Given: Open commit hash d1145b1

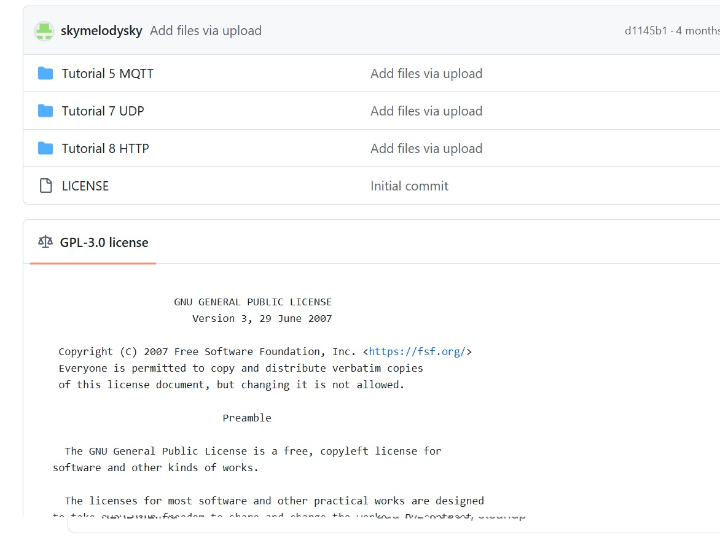Looking at the screenshot, I should [645, 31].
